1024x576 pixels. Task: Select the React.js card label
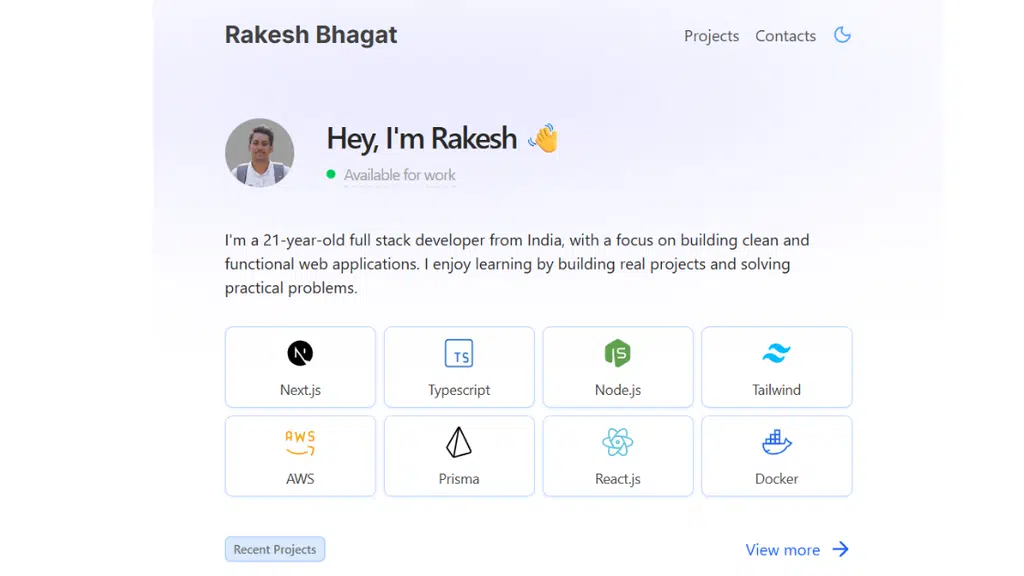(x=618, y=479)
